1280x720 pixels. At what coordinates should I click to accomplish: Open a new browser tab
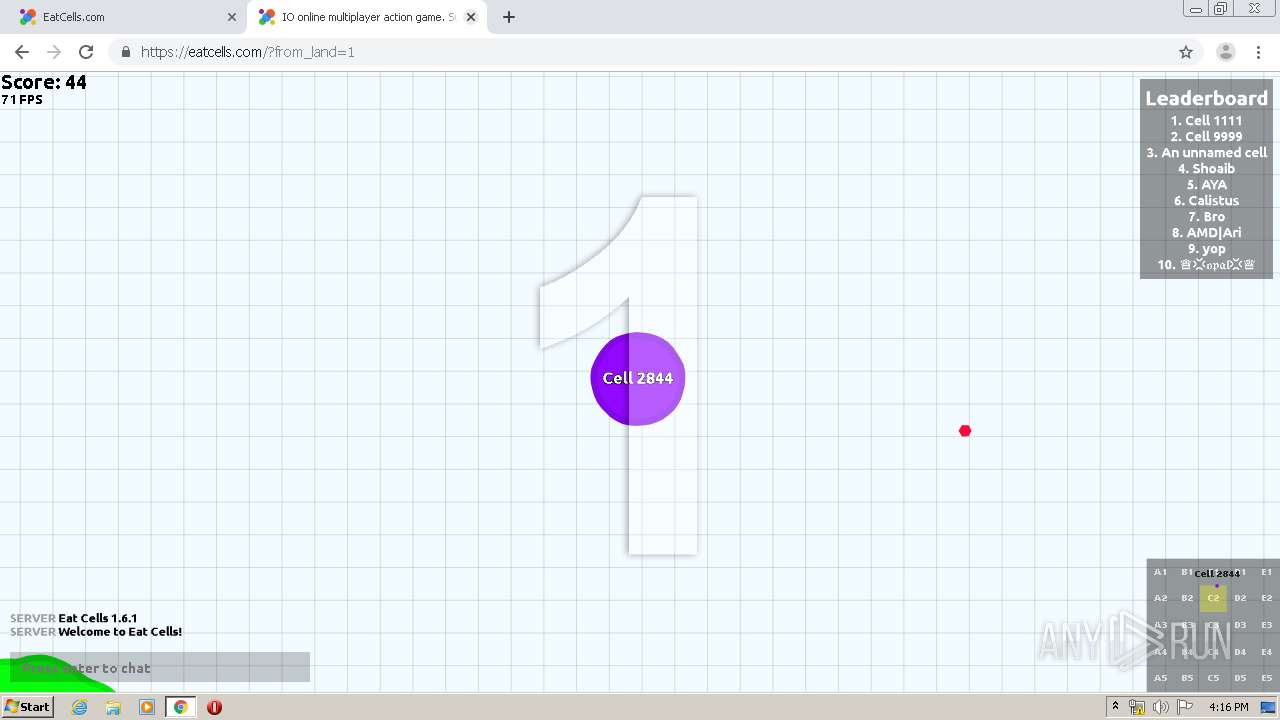point(508,17)
